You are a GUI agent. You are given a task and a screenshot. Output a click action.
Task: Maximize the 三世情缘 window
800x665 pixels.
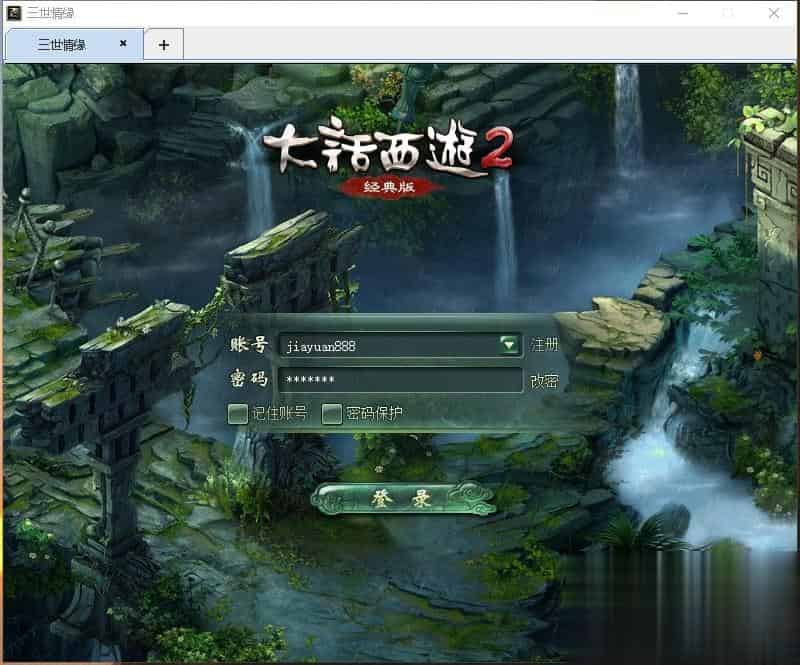[x=728, y=13]
